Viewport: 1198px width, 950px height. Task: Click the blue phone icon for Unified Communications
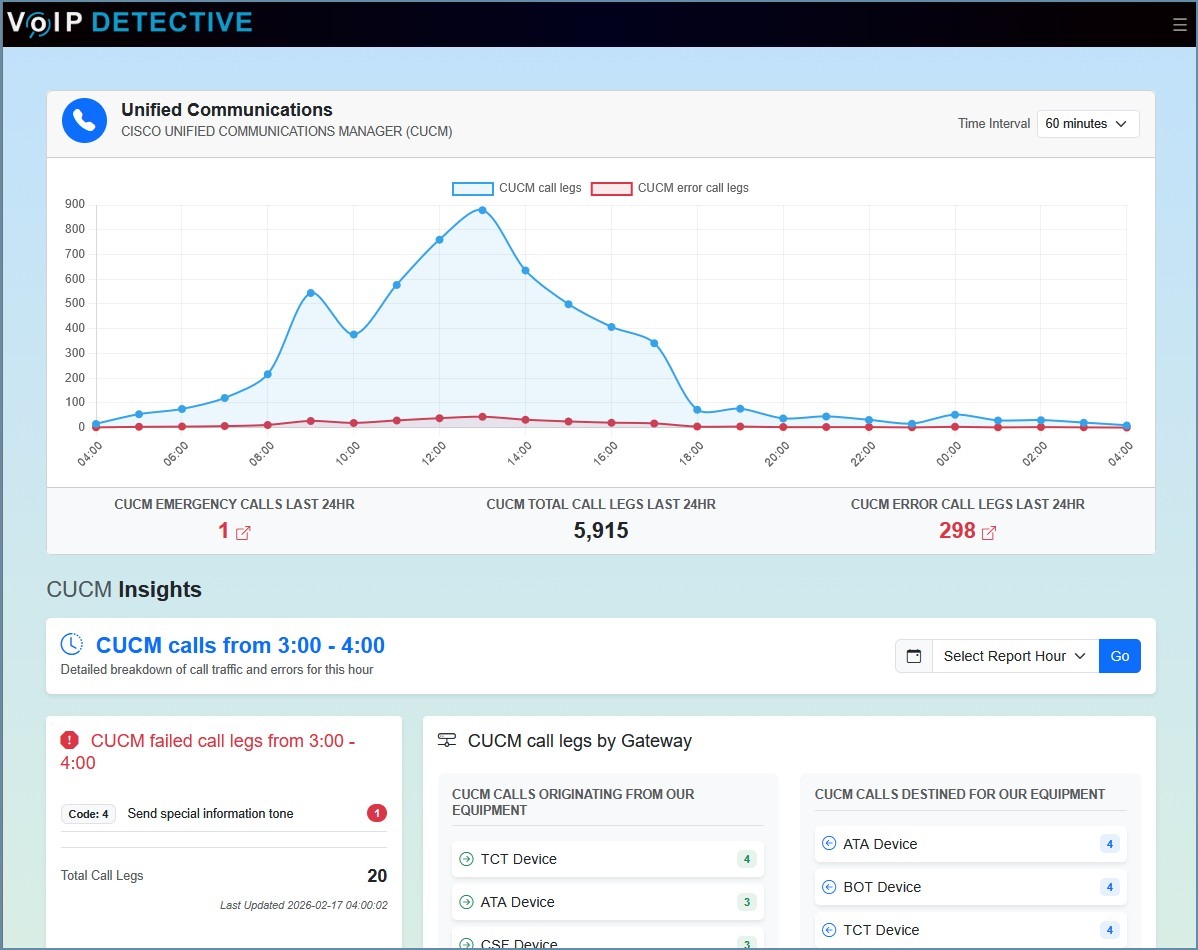click(84, 120)
